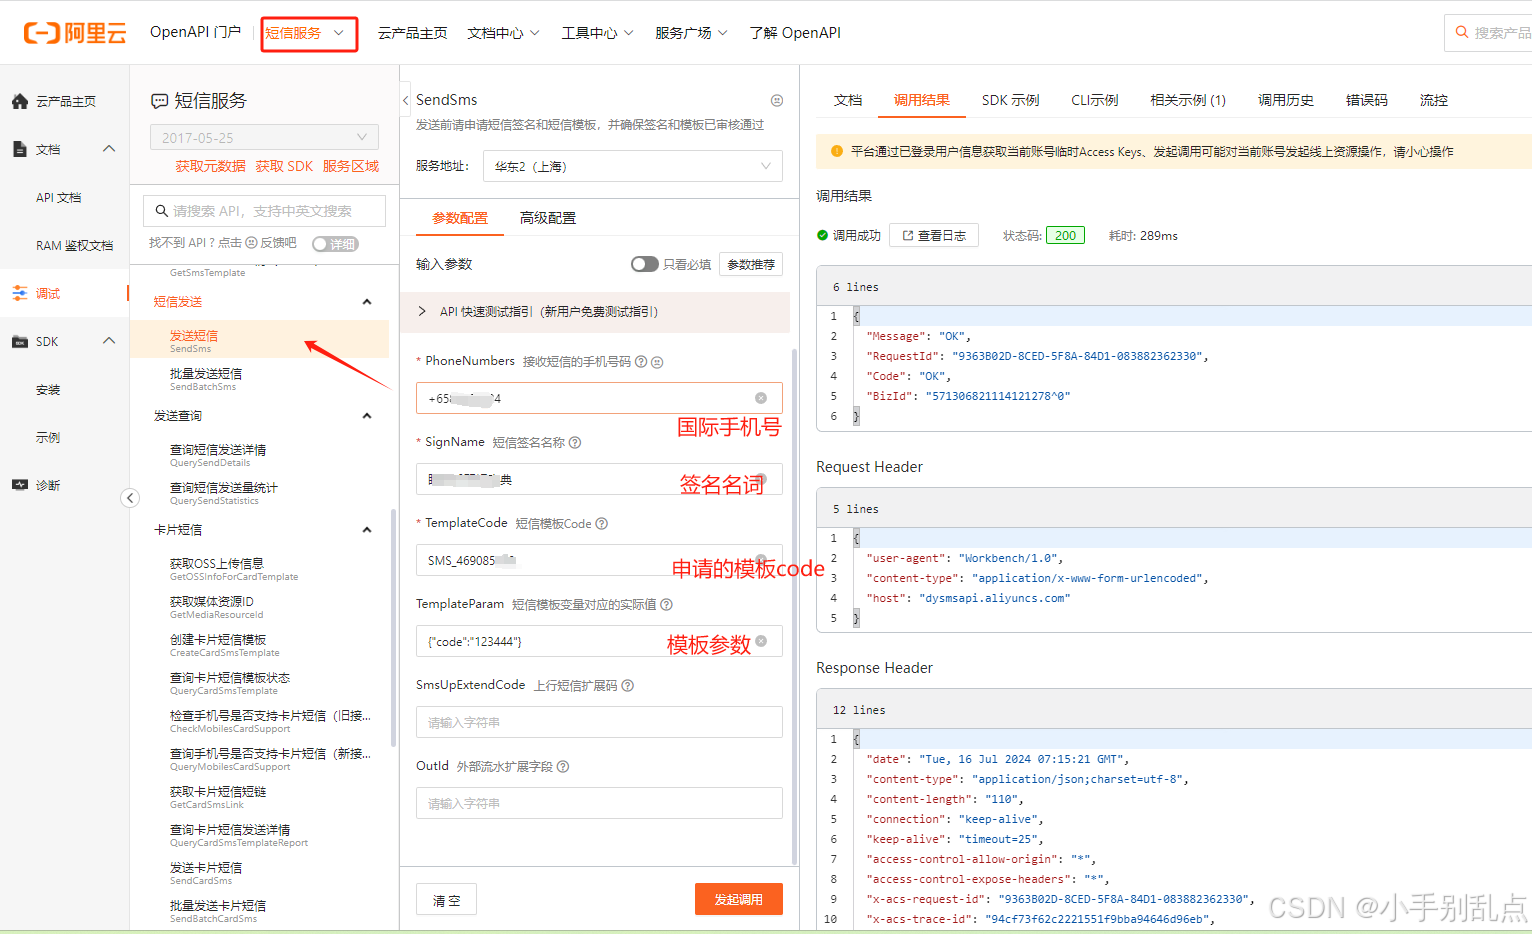Viewport: 1532px width, 934px height.
Task: Collapse the 发送查询 group
Action: (367, 416)
